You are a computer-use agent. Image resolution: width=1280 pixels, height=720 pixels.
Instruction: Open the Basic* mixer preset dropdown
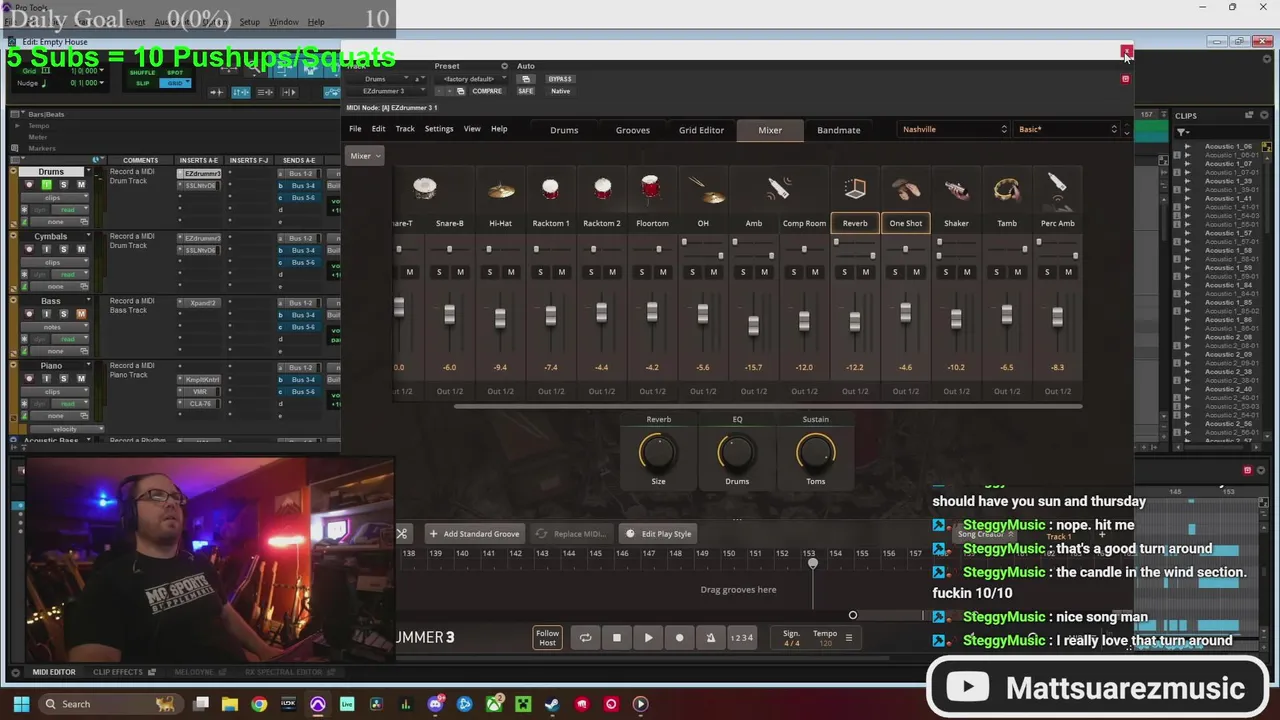click(1067, 129)
